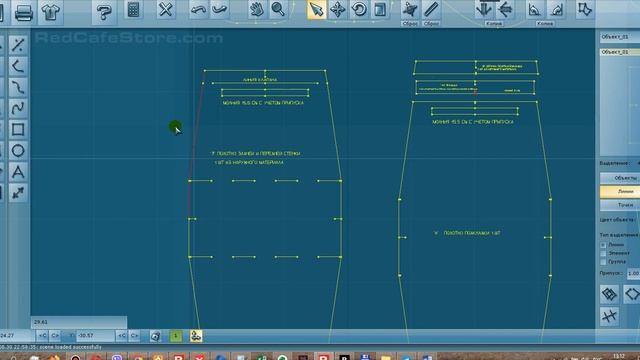Select the rotate tool
Image resolution: width=640 pixels, height=360 pixels.
click(359, 9)
